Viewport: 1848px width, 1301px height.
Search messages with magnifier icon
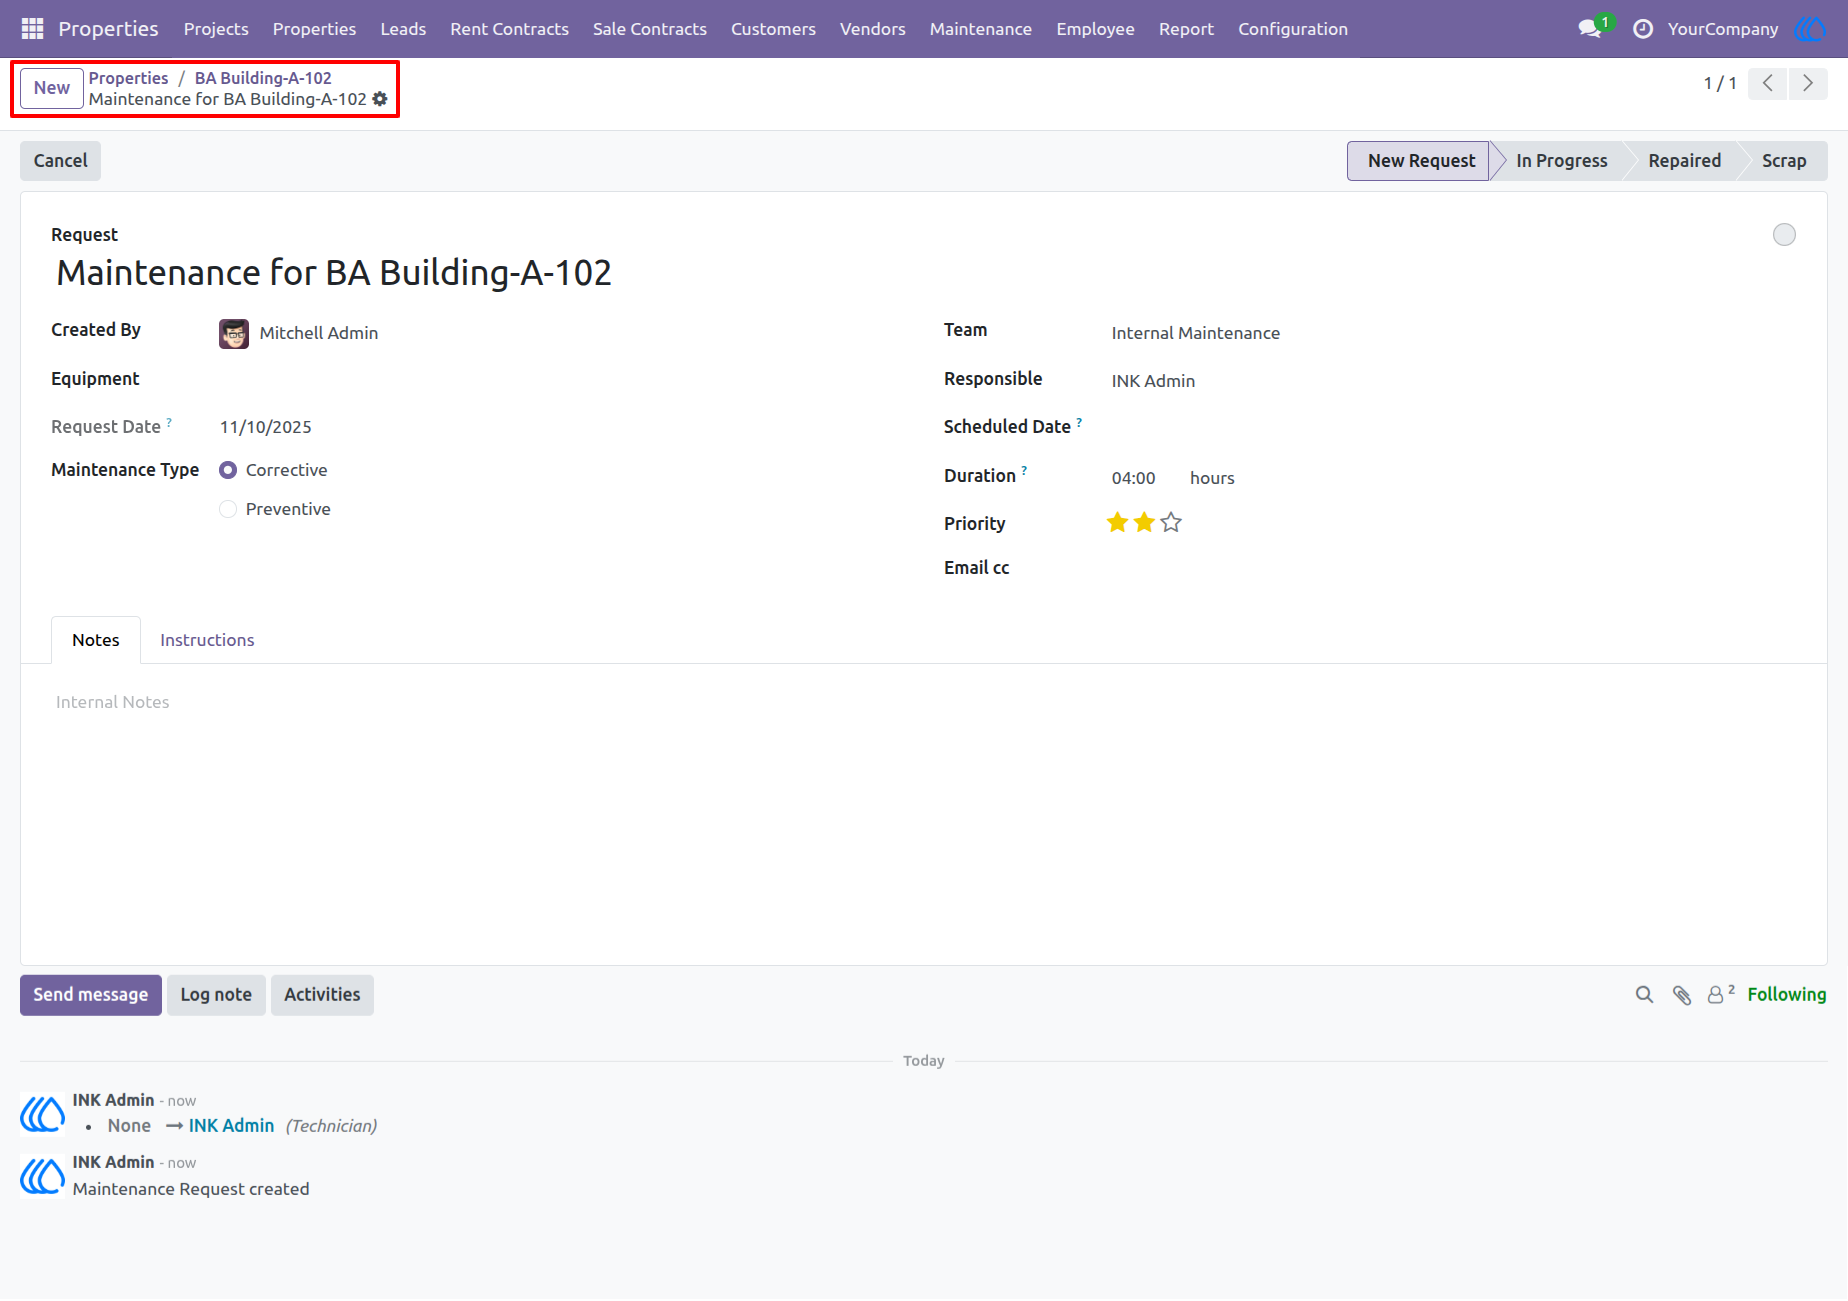coord(1644,995)
